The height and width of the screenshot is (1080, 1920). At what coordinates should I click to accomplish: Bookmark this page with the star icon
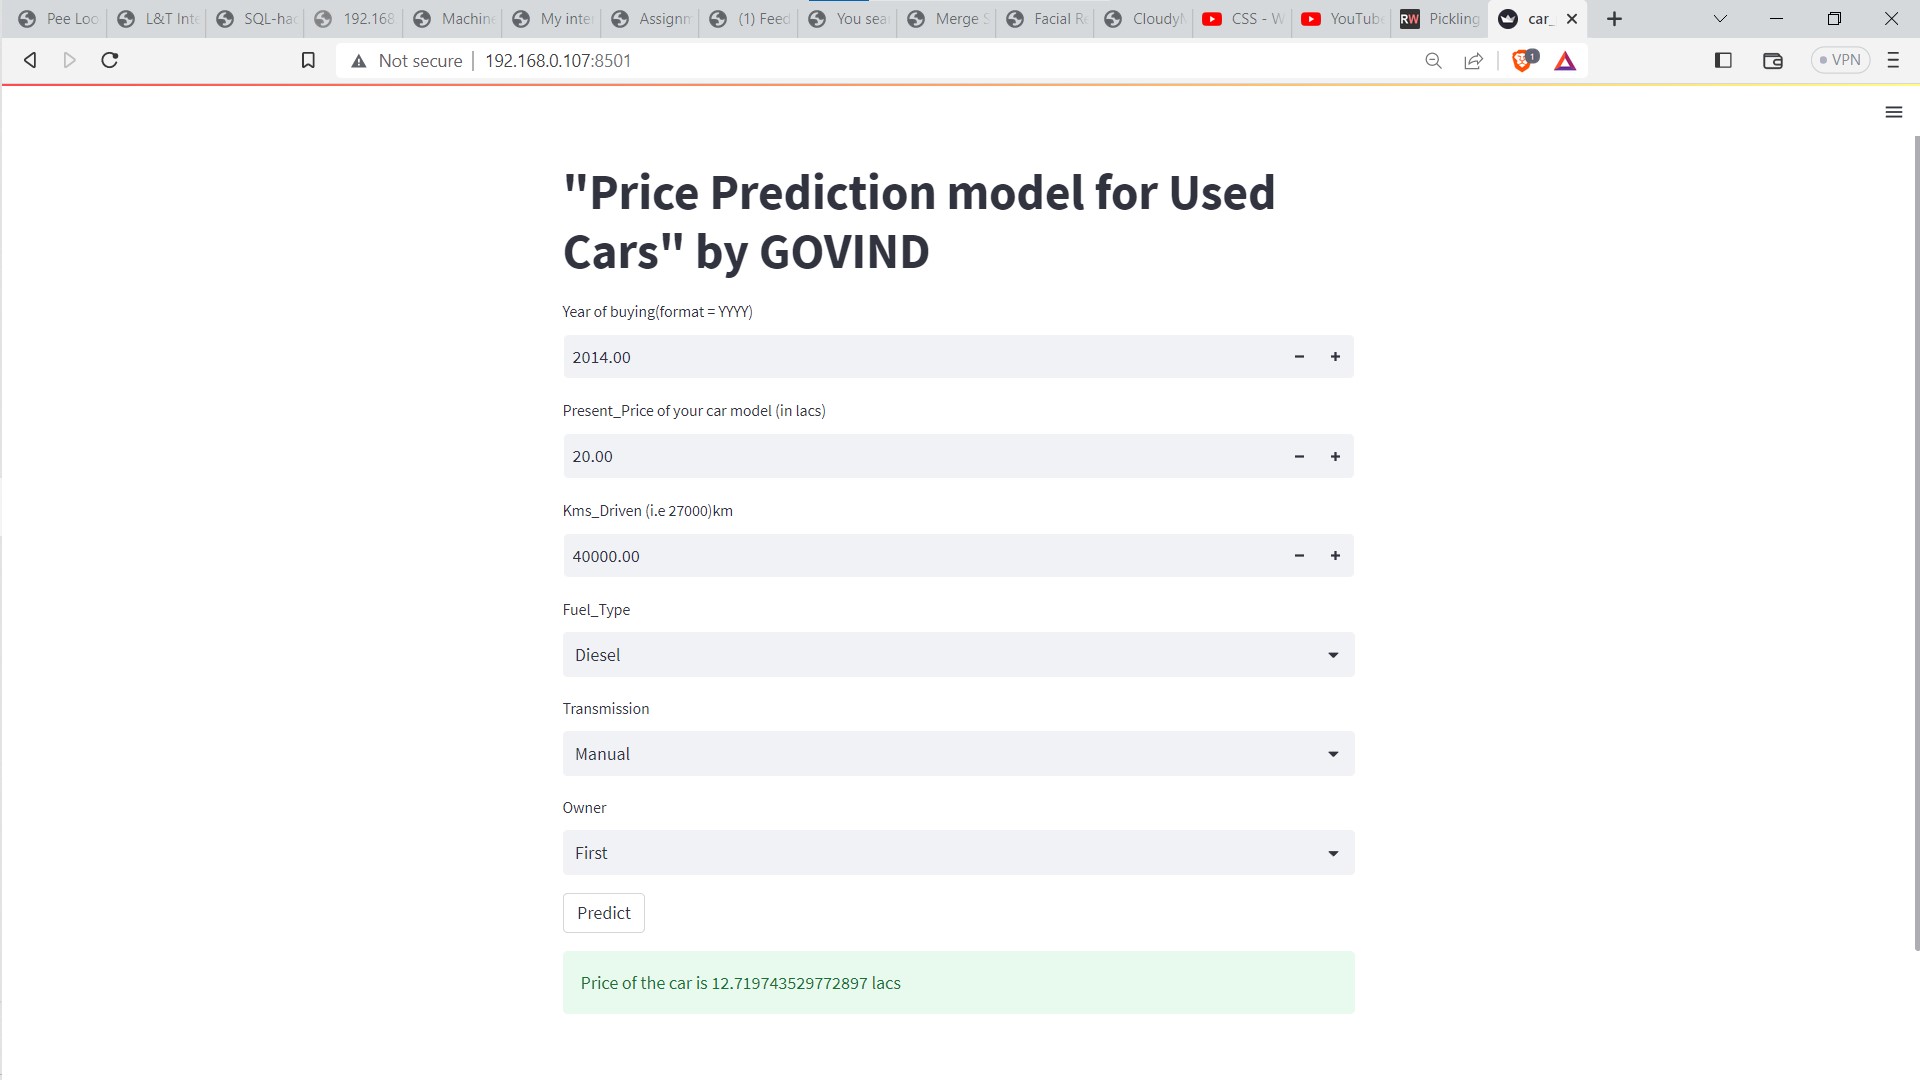tap(308, 60)
